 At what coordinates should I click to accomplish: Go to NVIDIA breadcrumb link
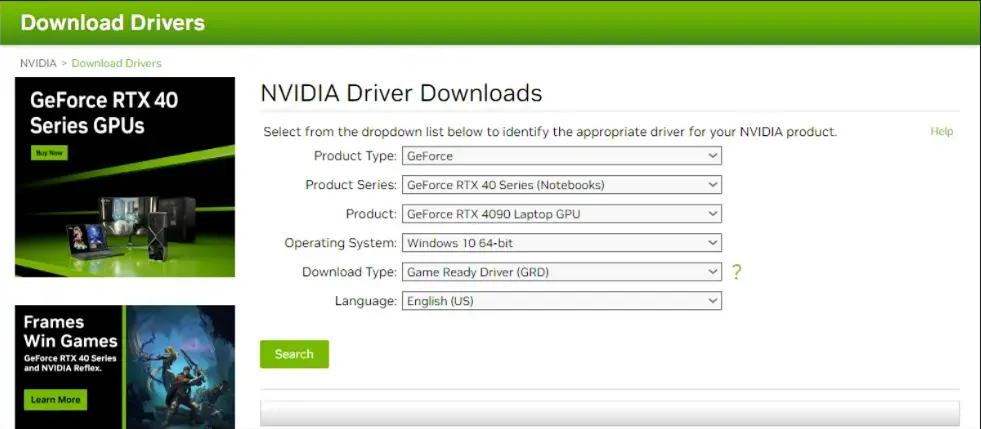38,63
